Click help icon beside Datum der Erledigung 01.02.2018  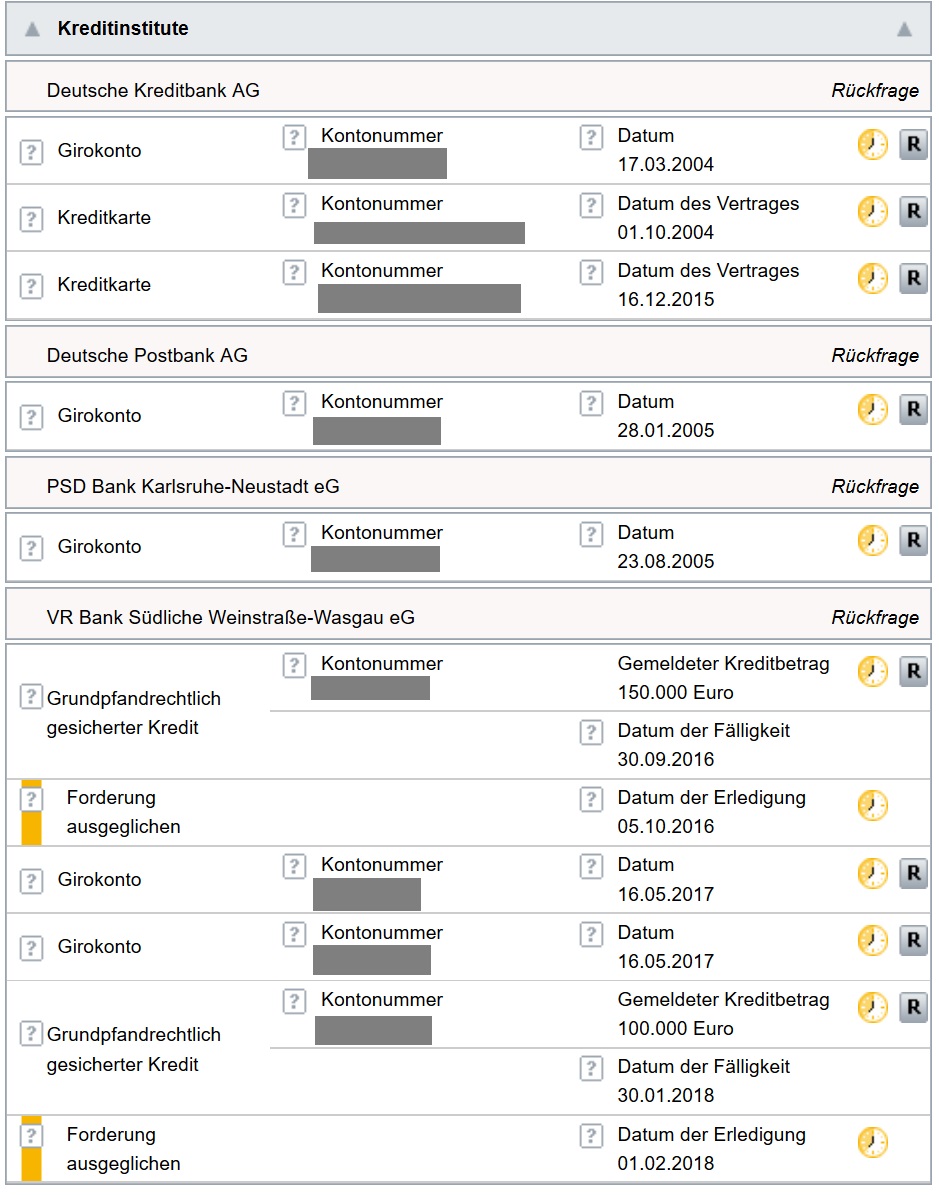[x=591, y=1136]
